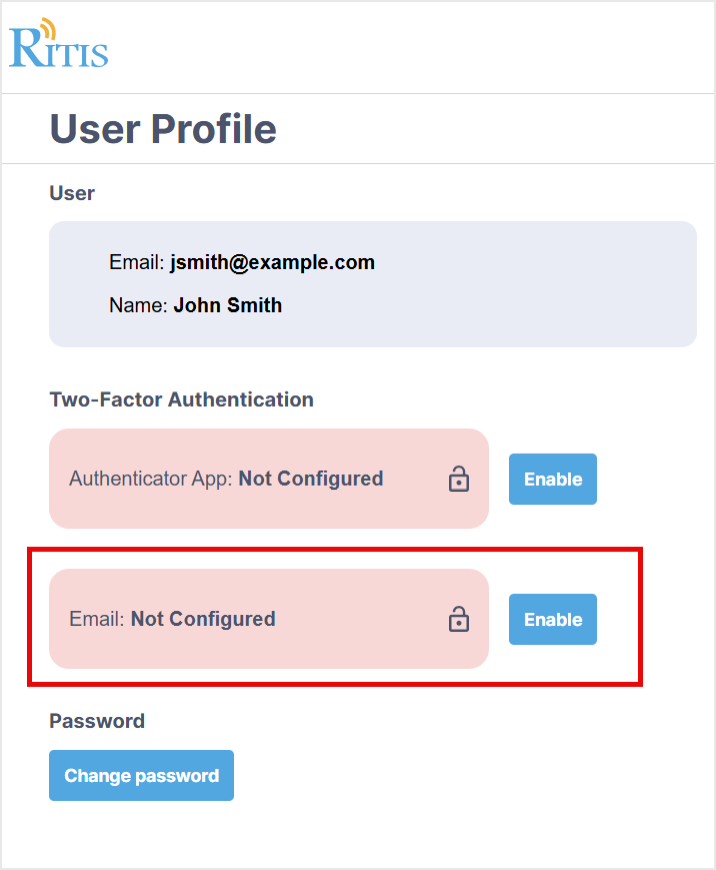The height and width of the screenshot is (870, 716).
Task: Click the 'Name:' label in user card
Action: (x=138, y=305)
